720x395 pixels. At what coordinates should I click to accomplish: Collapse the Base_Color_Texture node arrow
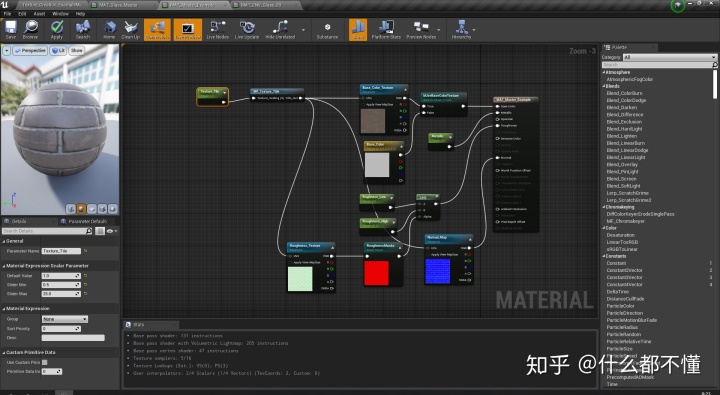coord(405,89)
